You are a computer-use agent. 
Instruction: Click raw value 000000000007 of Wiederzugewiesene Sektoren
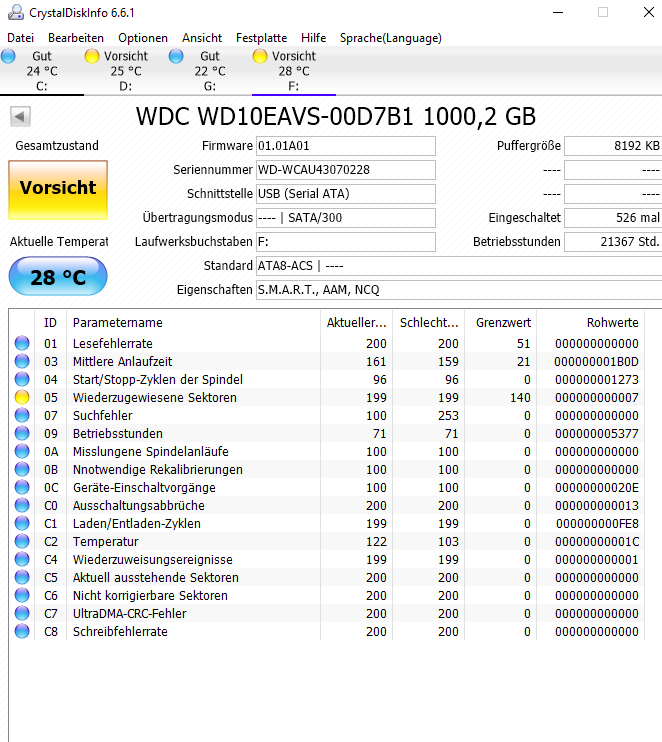pos(597,398)
